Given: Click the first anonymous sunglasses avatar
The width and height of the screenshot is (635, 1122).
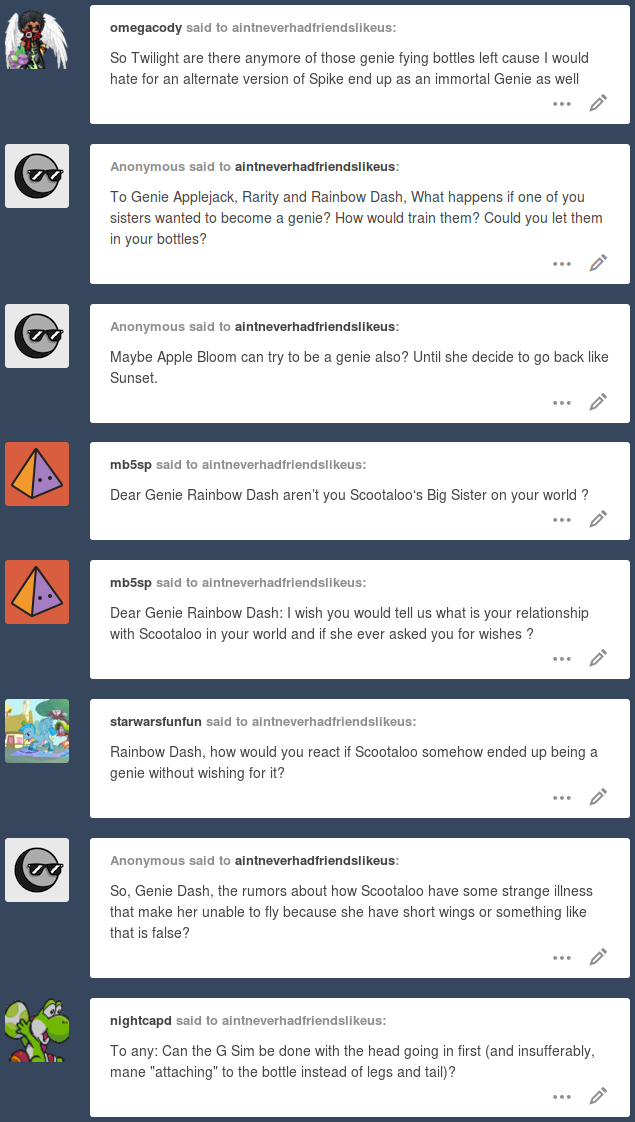Looking at the screenshot, I should (37, 176).
